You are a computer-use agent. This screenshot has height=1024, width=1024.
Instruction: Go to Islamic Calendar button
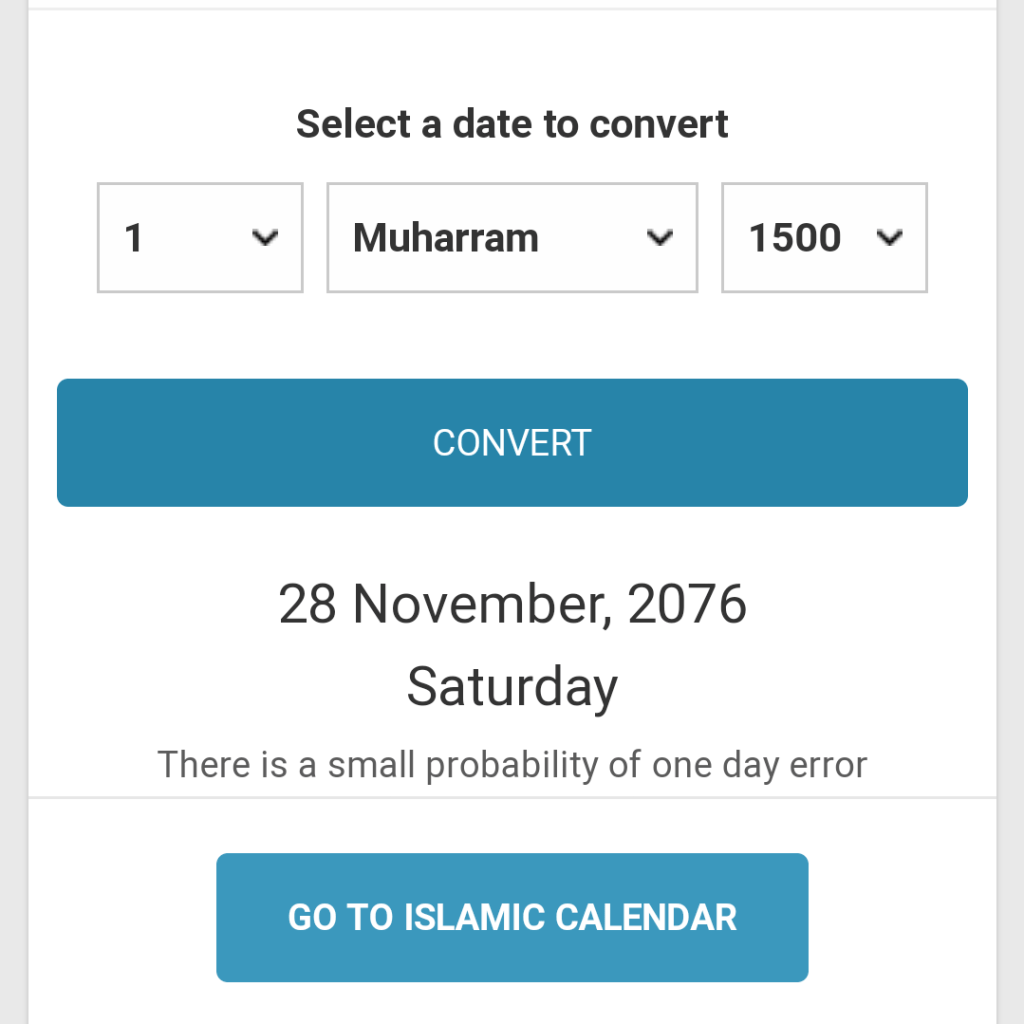(x=512, y=917)
